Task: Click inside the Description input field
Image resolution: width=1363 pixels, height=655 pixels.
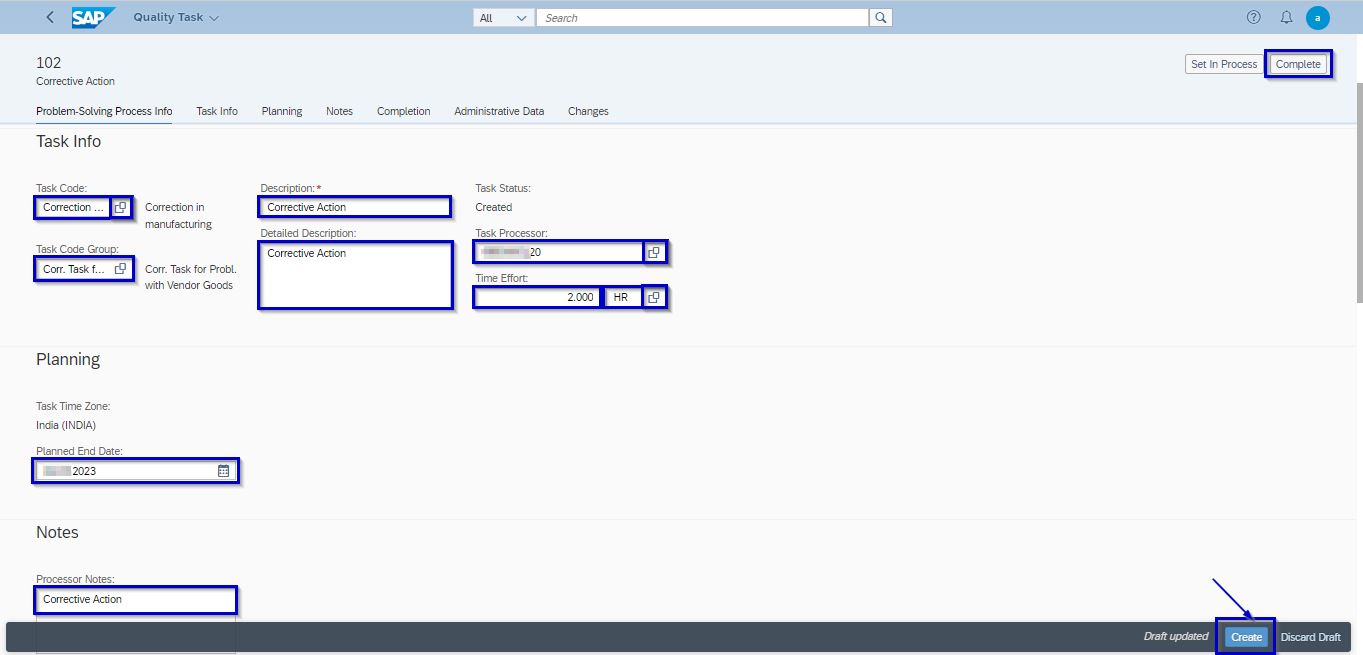Action: click(355, 207)
